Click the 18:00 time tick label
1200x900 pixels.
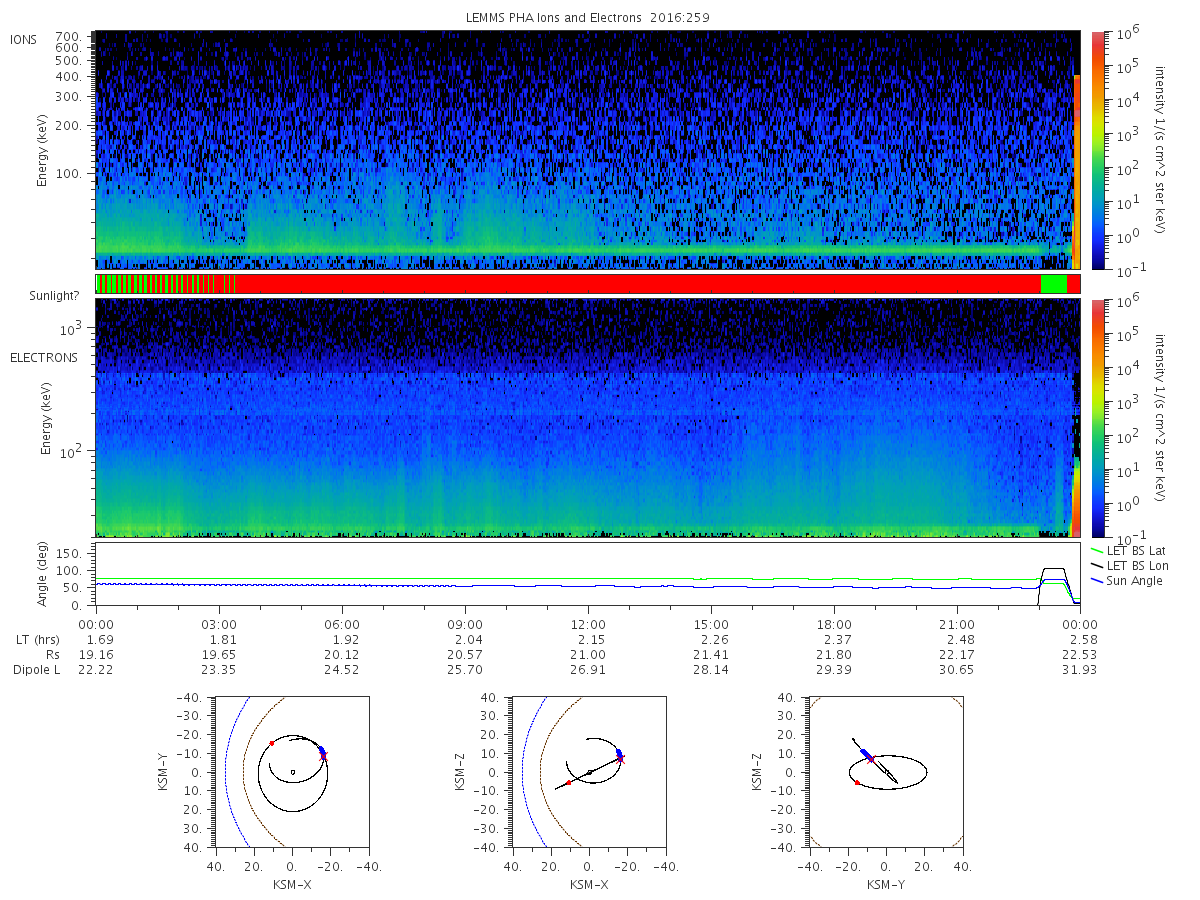[x=834, y=625]
